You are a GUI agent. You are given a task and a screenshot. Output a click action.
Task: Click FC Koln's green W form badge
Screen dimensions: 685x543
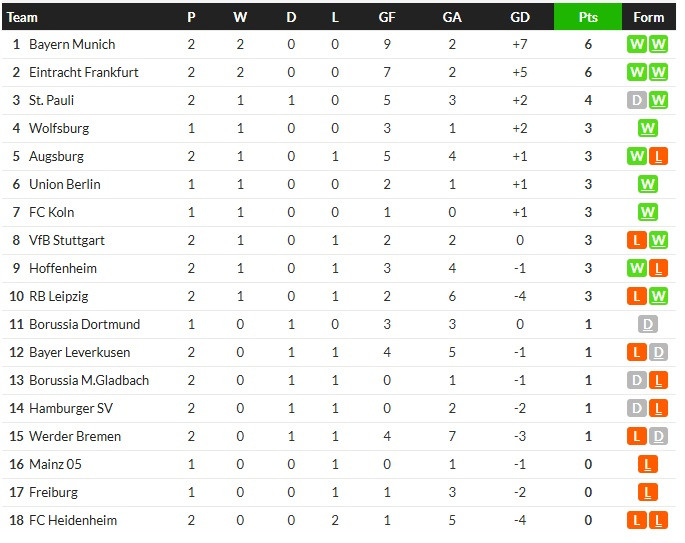tap(647, 212)
